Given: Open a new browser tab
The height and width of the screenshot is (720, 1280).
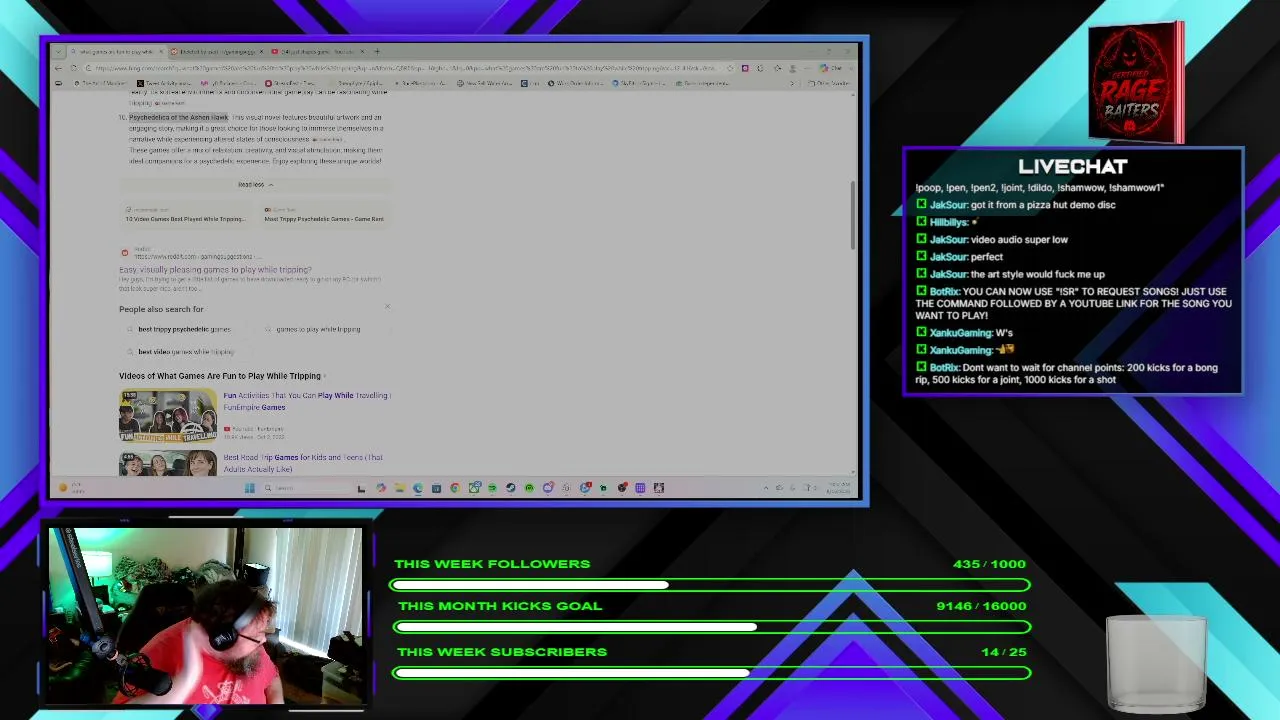Looking at the screenshot, I should pos(376,51).
